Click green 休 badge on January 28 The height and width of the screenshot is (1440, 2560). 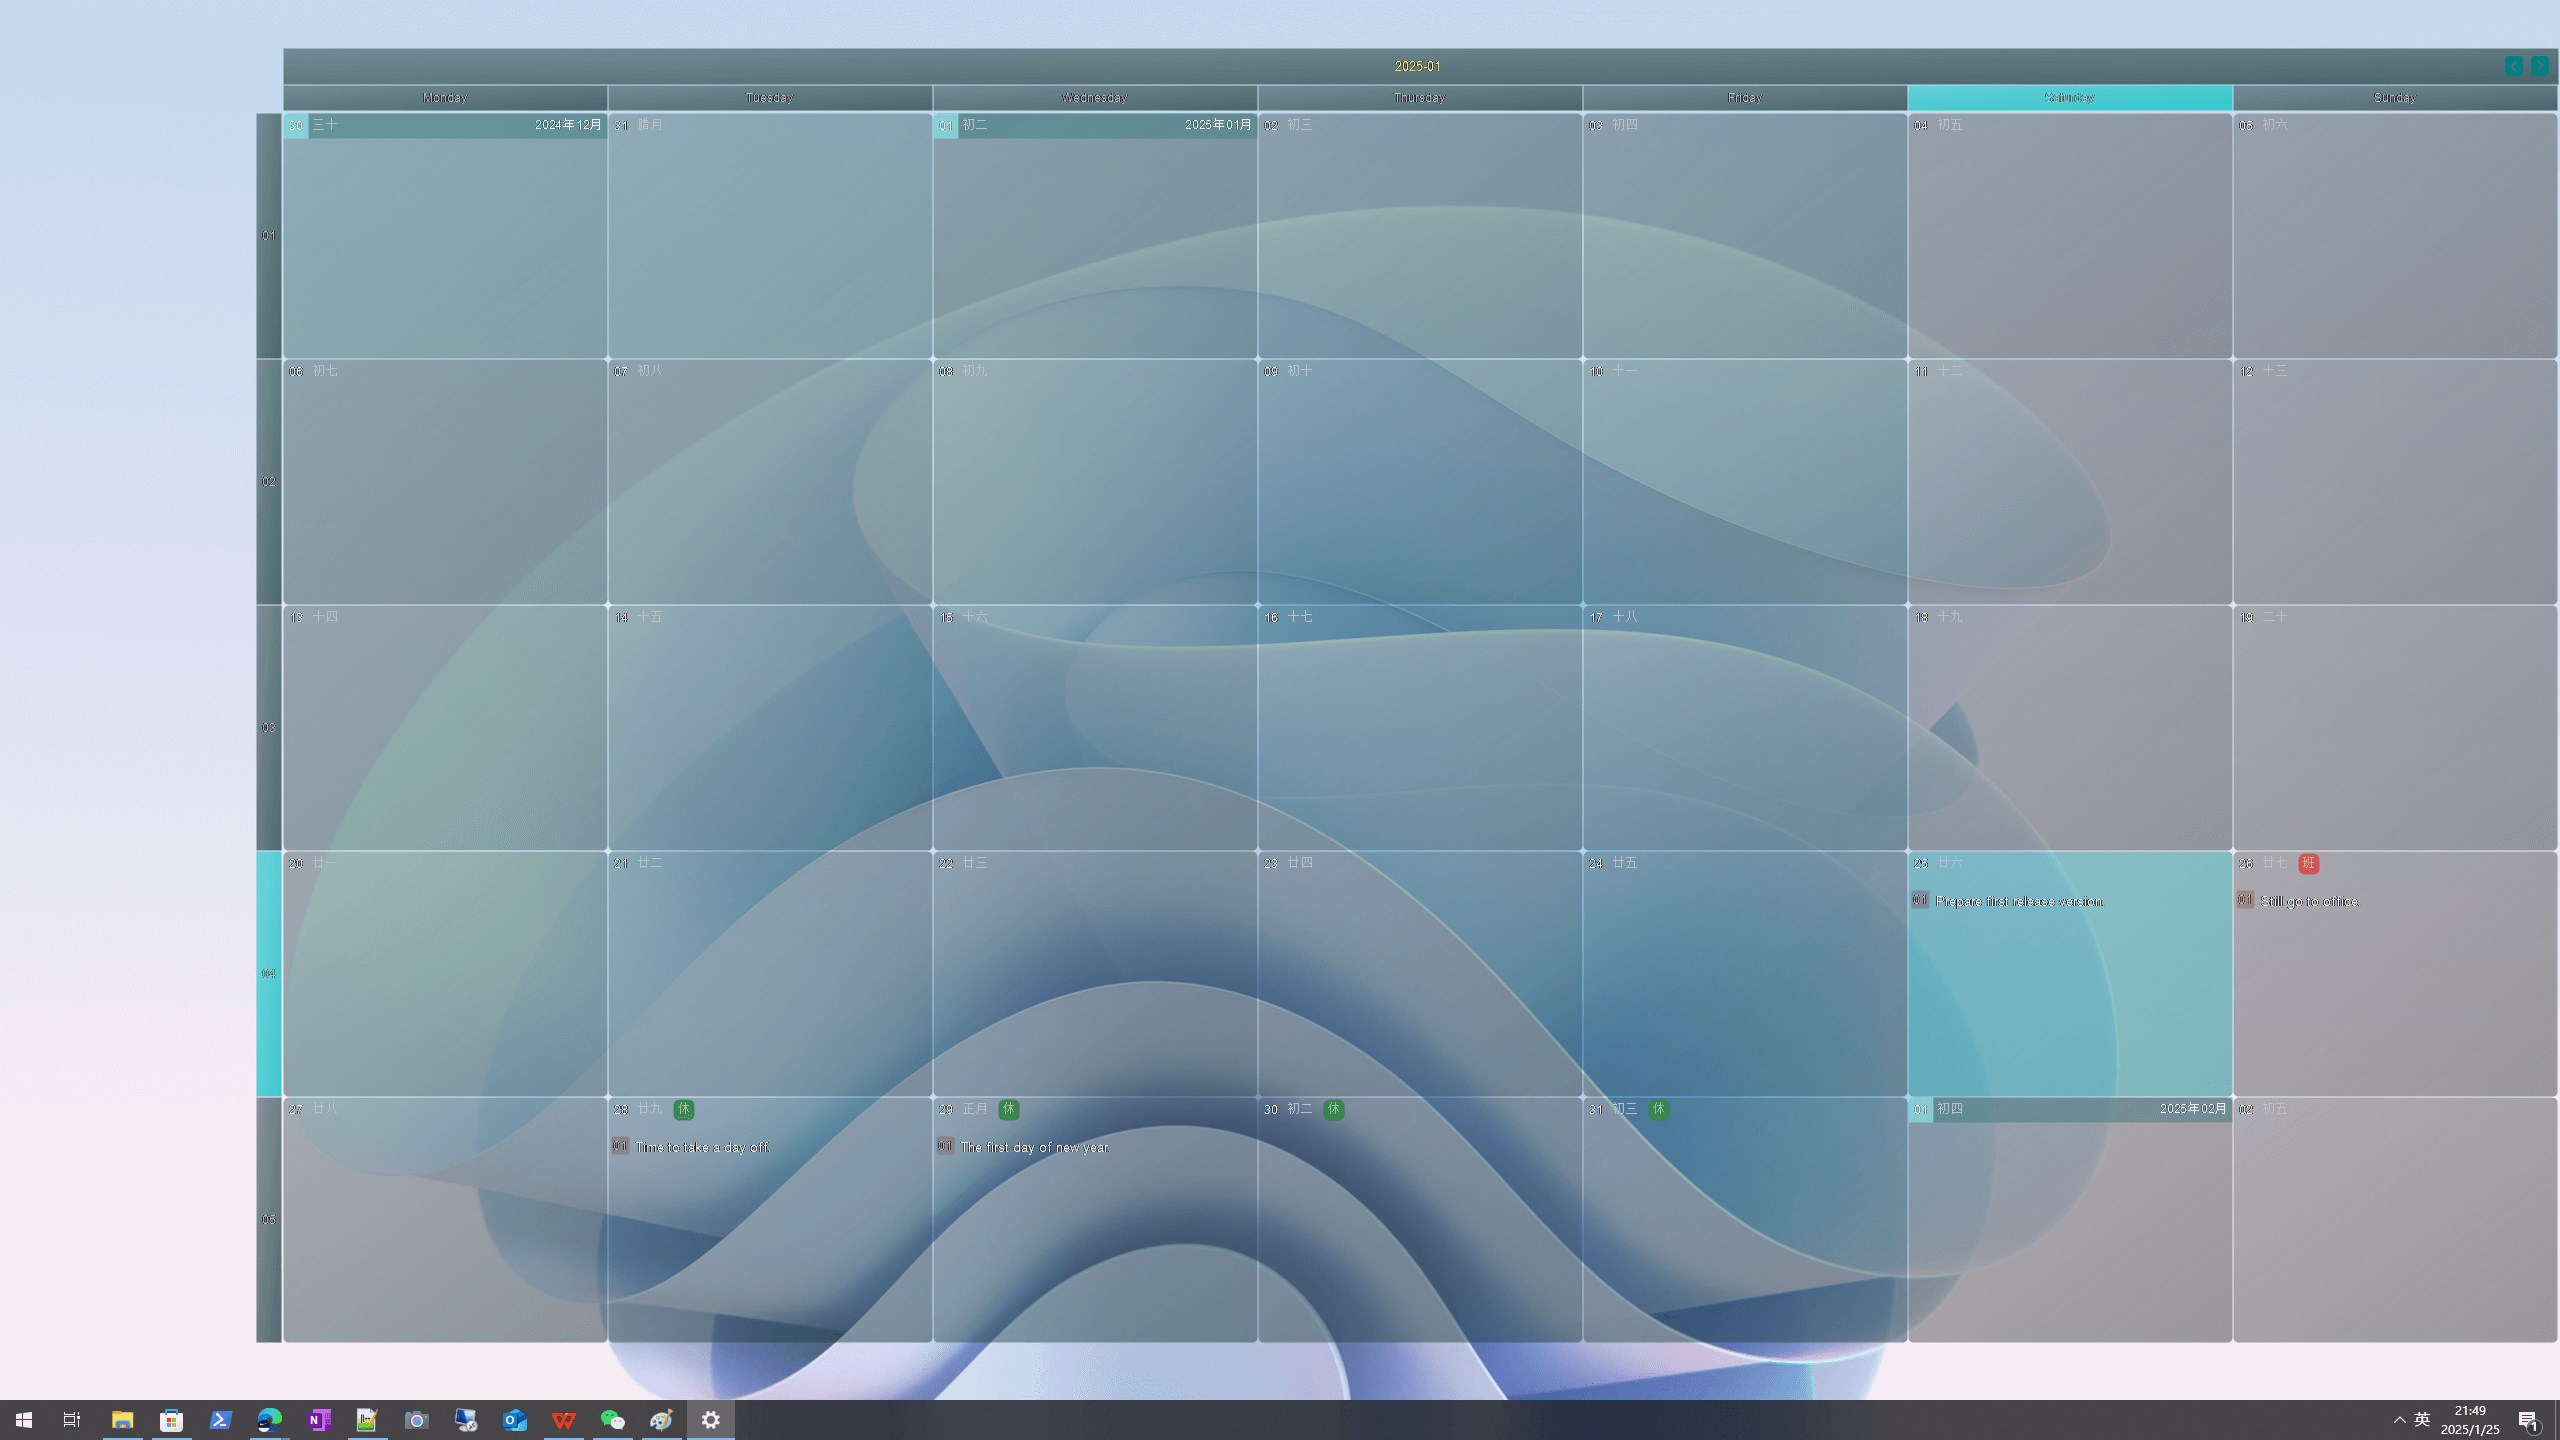[x=683, y=1109]
